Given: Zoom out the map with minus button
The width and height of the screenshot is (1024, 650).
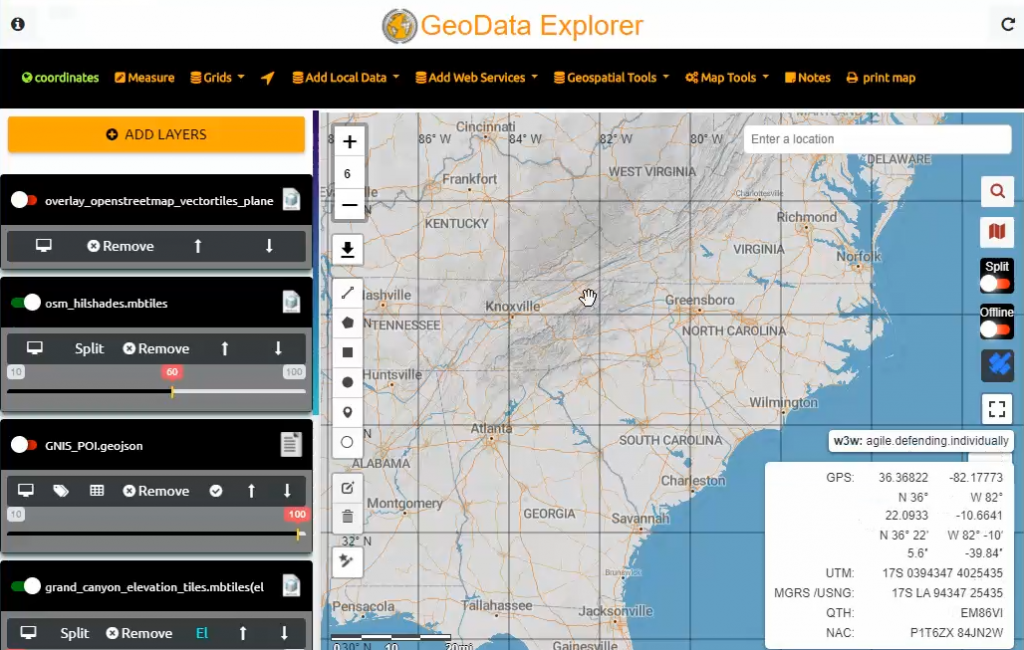Looking at the screenshot, I should [349, 204].
